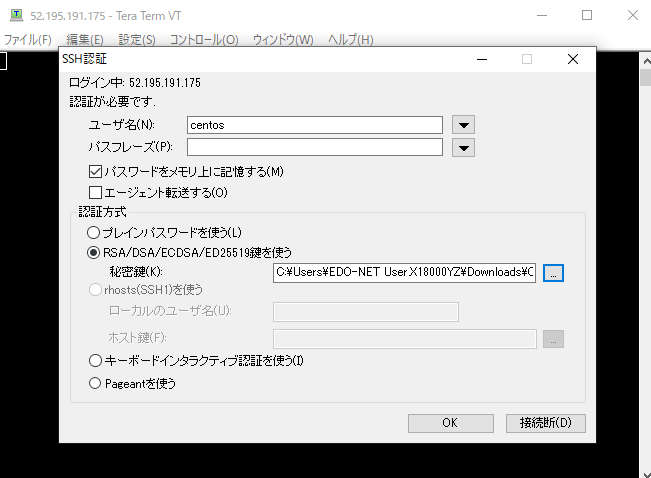Click the Tera Term scrollbar down arrow
Viewport: 651px width, 478px height.
coord(646,473)
